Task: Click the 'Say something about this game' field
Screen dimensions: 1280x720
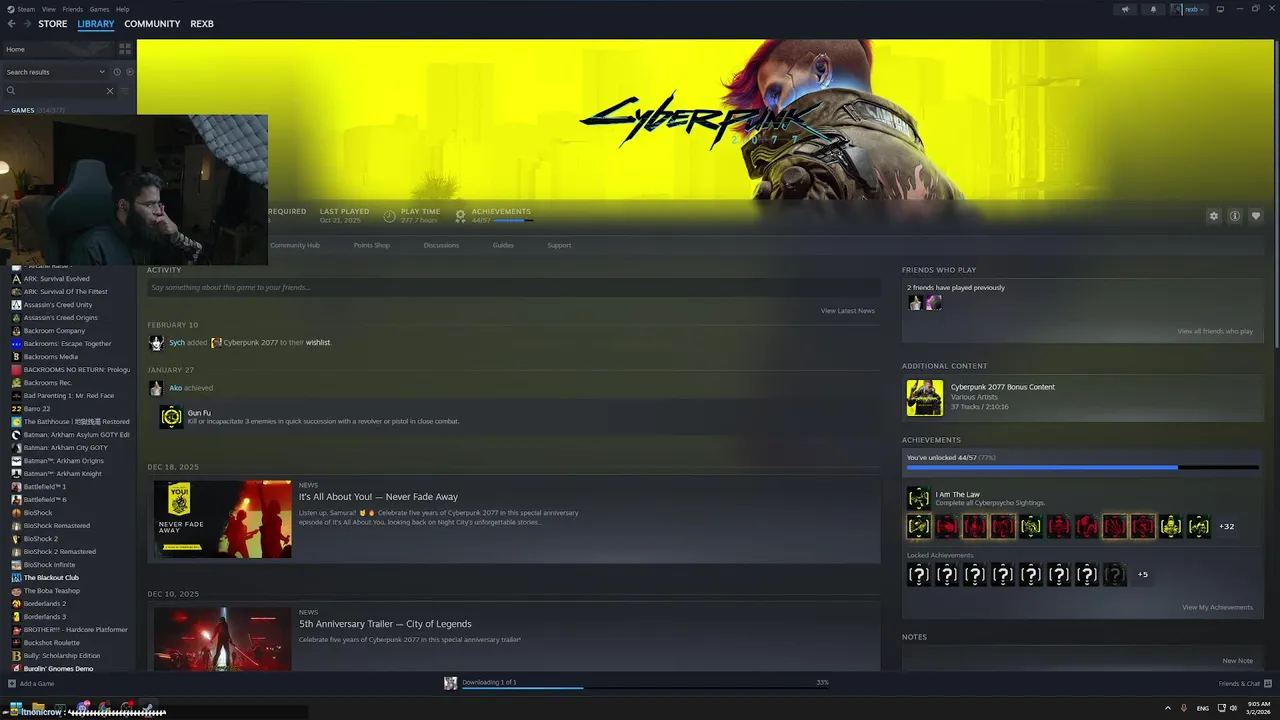Action: tap(513, 288)
